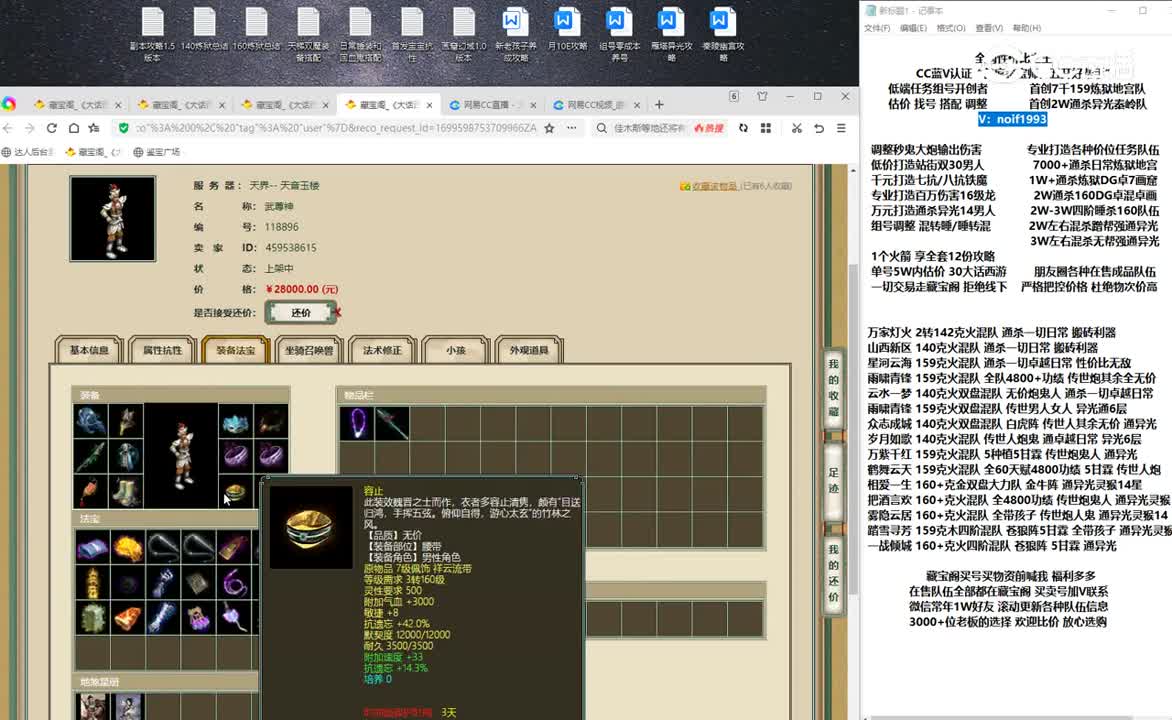Open the 外观道具 tab
Image resolution: width=1172 pixels, height=720 pixels.
click(528, 350)
